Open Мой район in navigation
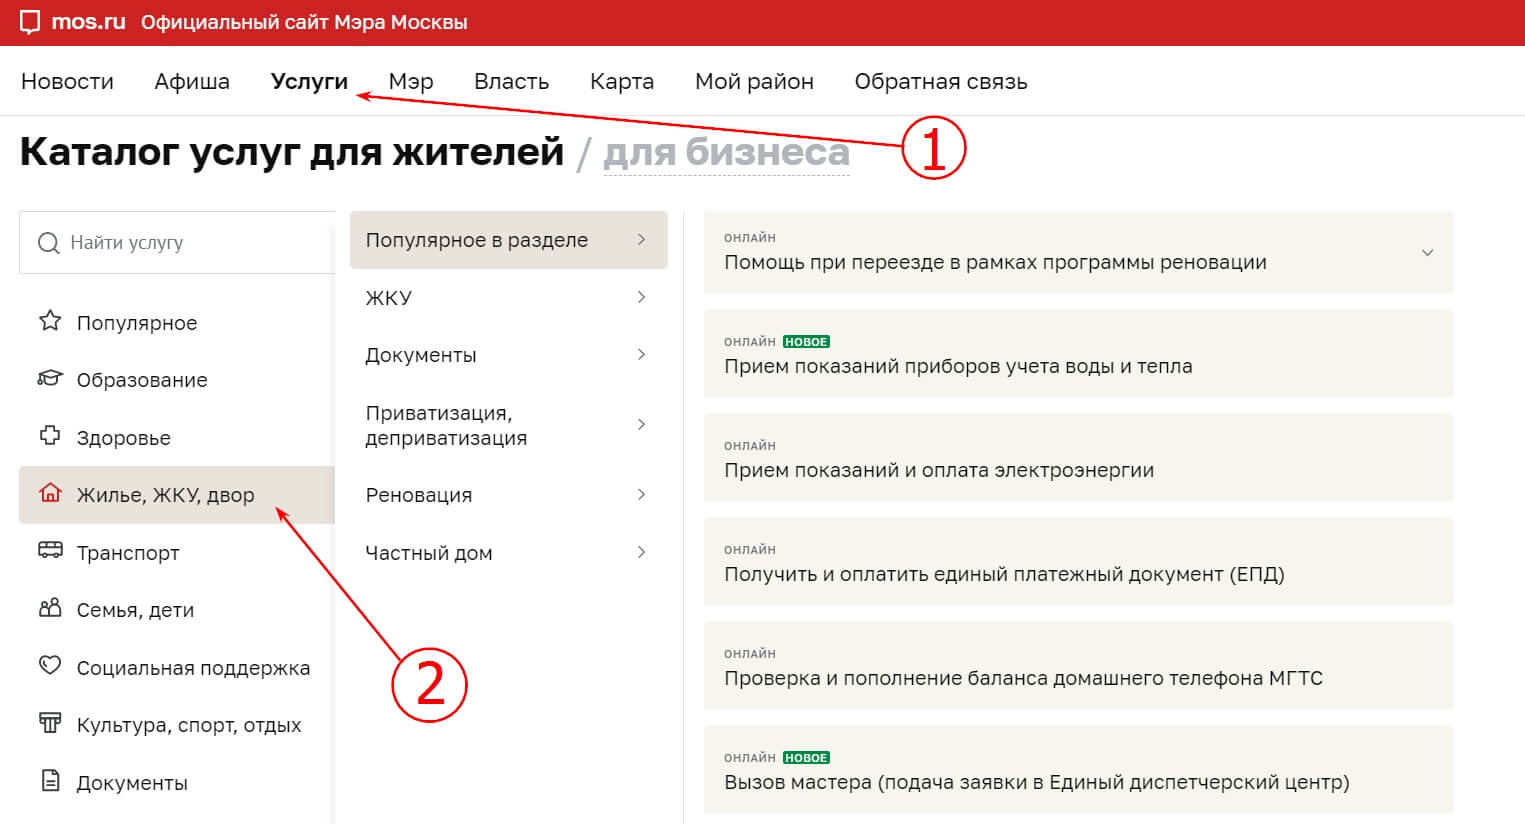 pyautogui.click(x=754, y=82)
